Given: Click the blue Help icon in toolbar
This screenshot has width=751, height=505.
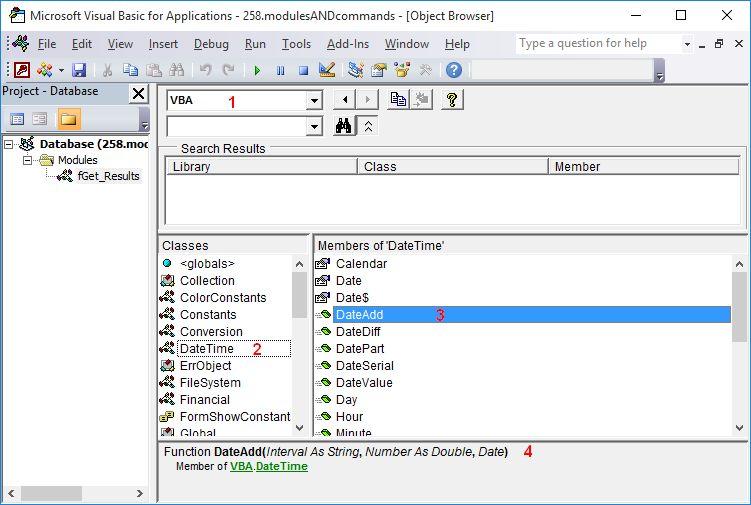Looking at the screenshot, I should (454, 70).
